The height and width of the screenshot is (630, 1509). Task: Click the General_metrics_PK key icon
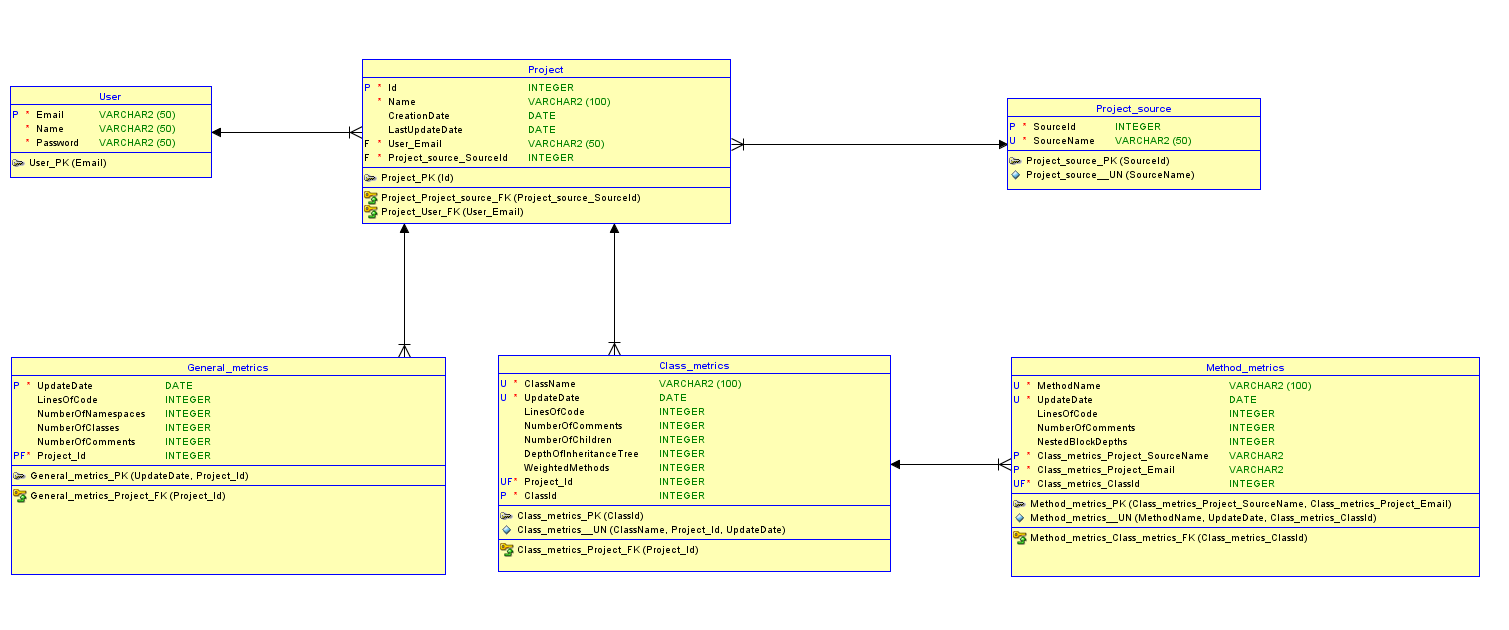[19, 476]
